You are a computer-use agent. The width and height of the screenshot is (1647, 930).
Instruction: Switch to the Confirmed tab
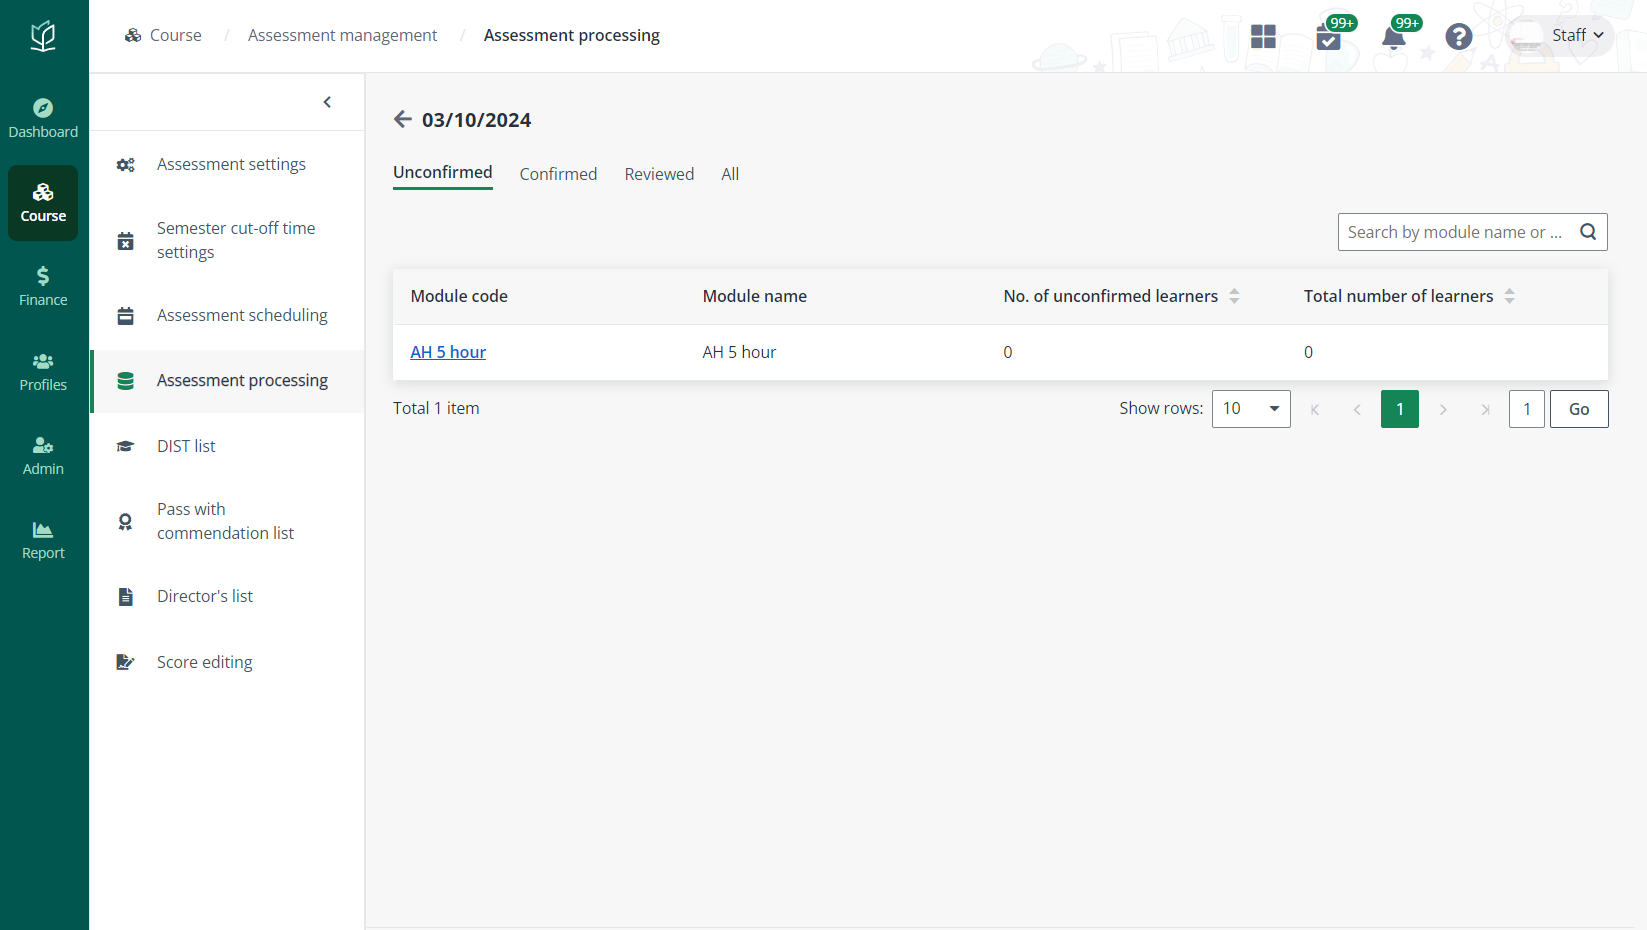click(x=558, y=174)
